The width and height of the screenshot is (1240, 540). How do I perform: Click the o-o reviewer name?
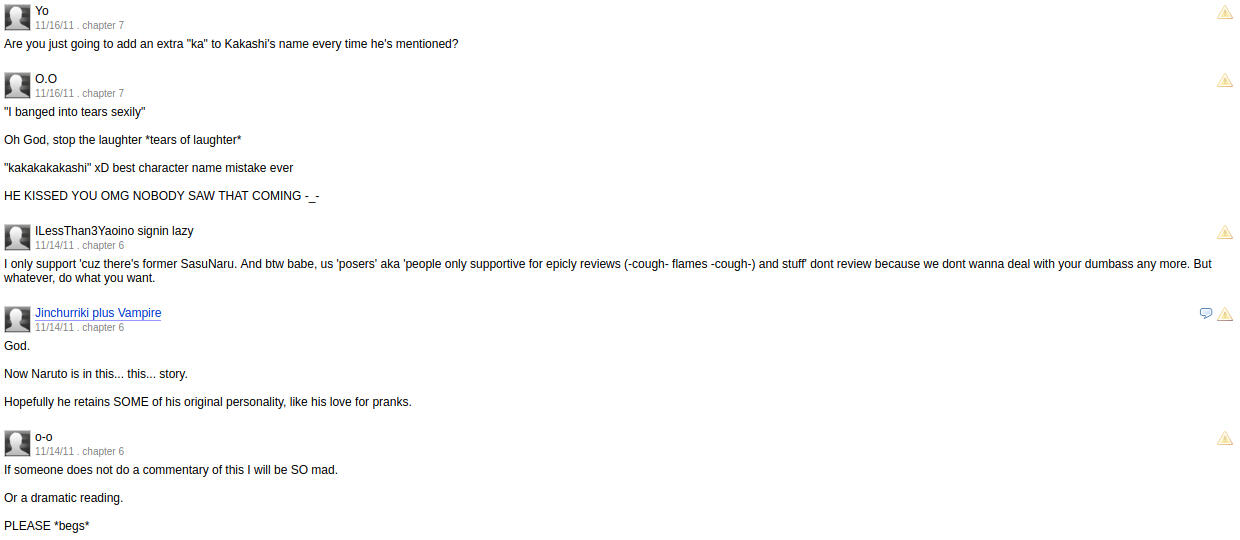[x=44, y=437]
